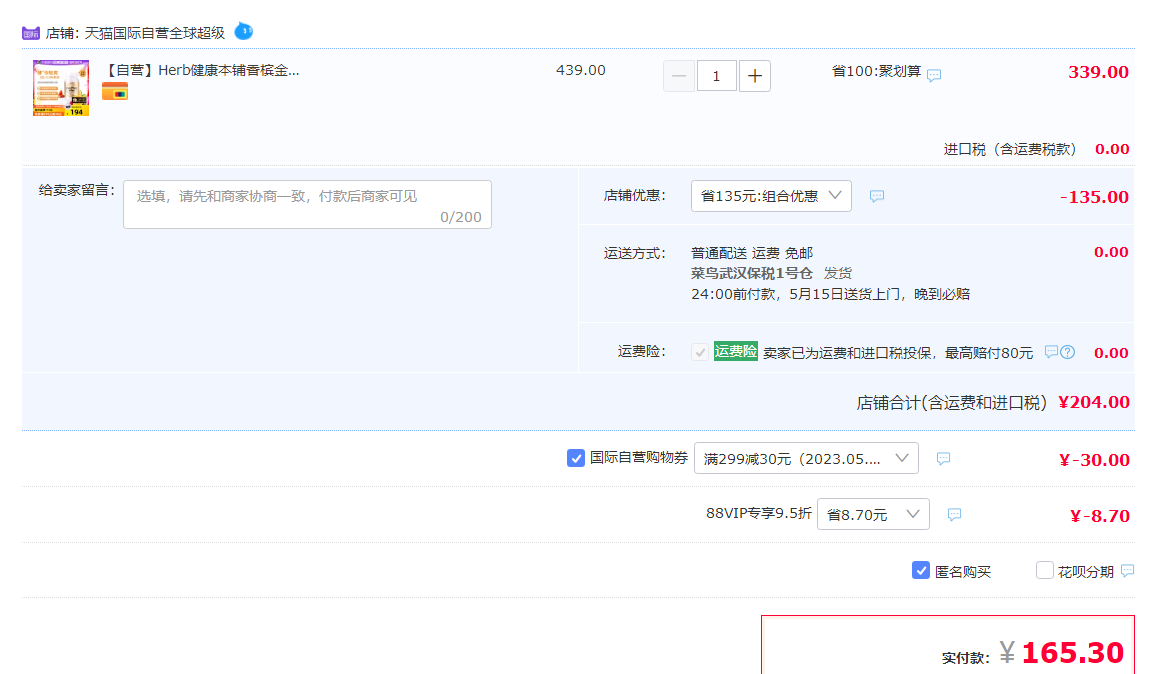Click the green 运费险 badge
Viewport: 1165px width, 674px height.
(736, 351)
